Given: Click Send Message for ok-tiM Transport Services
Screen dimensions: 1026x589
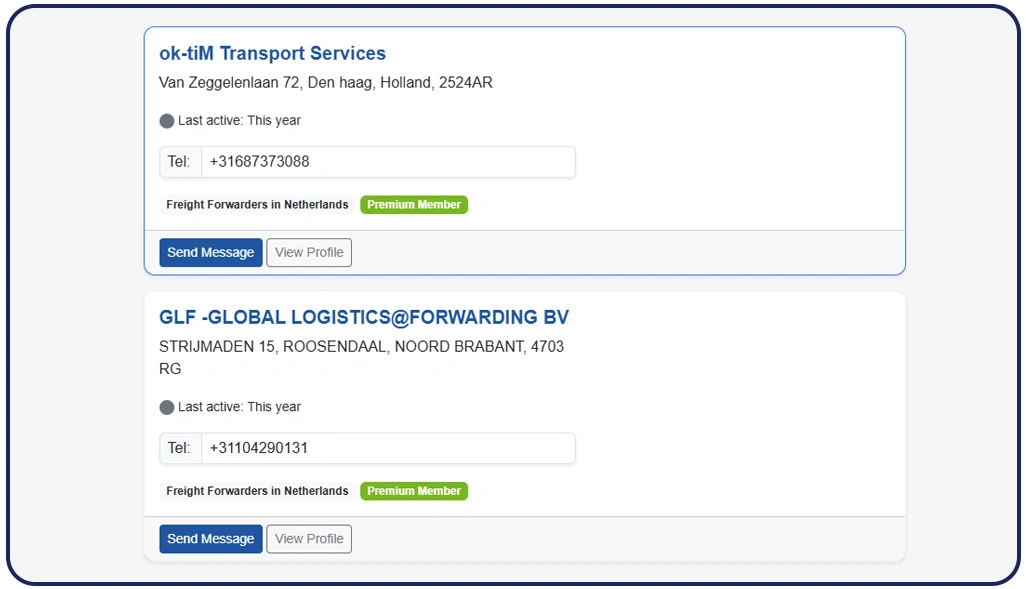Looking at the screenshot, I should (x=210, y=252).
